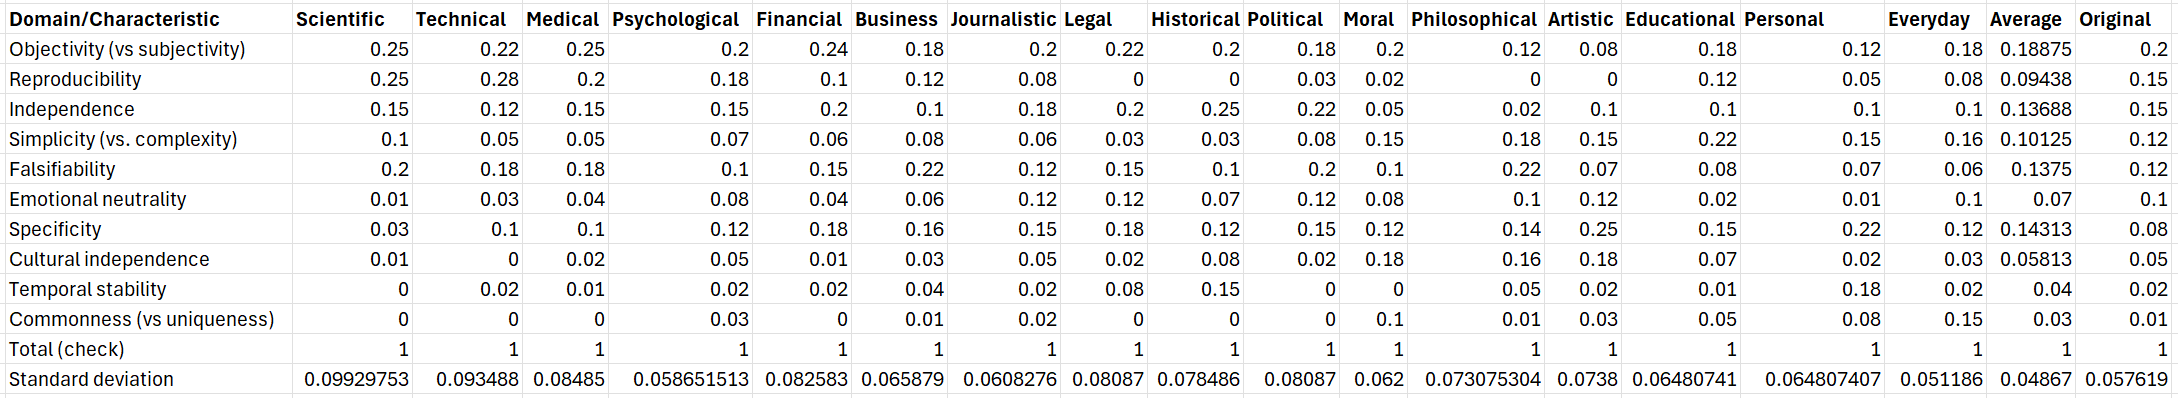The image size is (2178, 398).
Task: Select the Domain/Characteristic header cell
Action: point(148,19)
